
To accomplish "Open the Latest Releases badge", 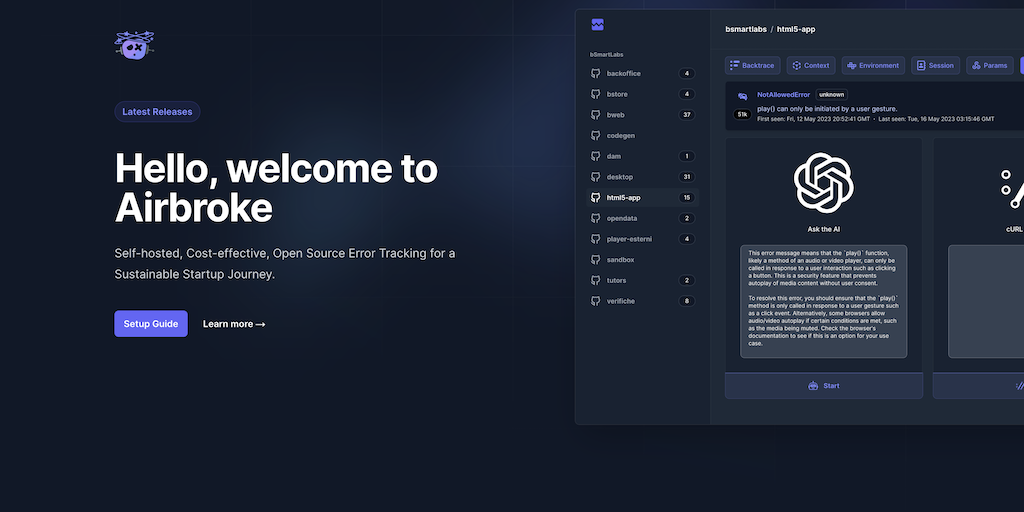I will click(x=157, y=112).
